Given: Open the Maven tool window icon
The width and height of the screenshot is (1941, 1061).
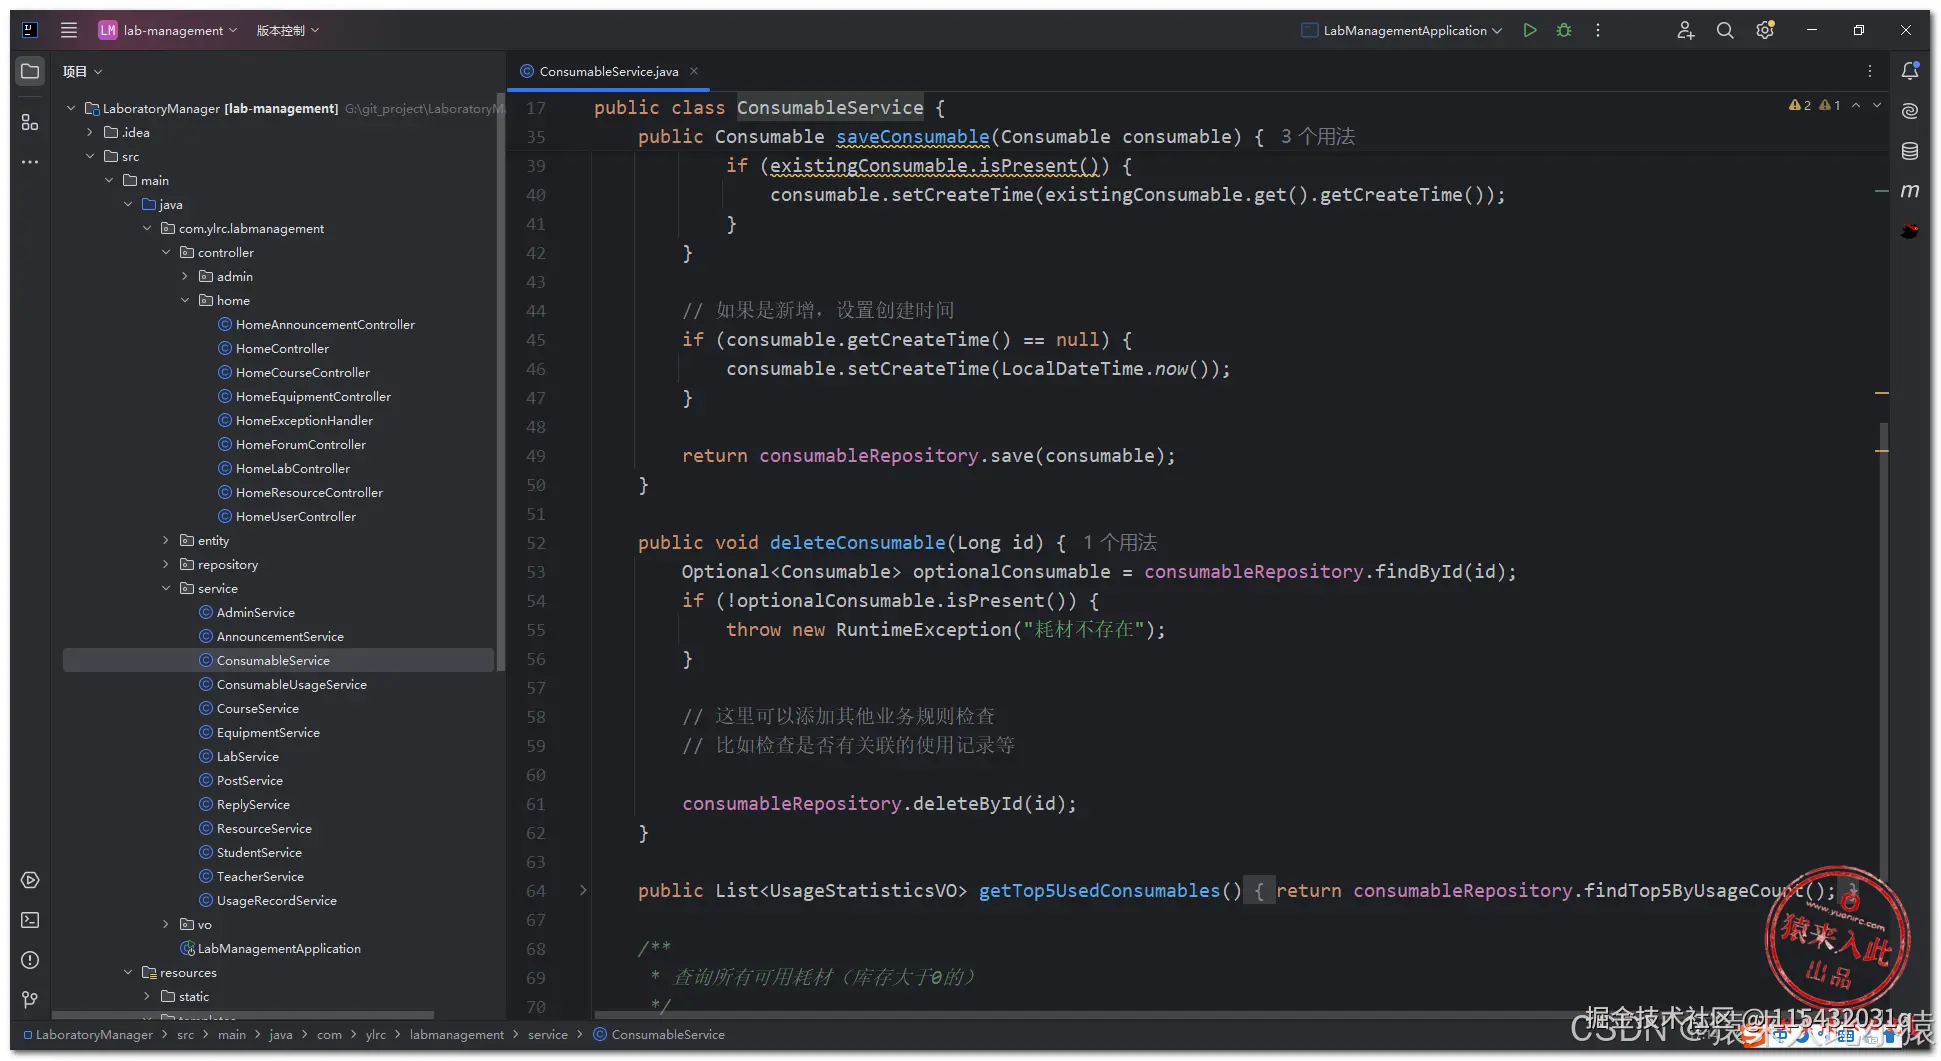Looking at the screenshot, I should point(1910,190).
